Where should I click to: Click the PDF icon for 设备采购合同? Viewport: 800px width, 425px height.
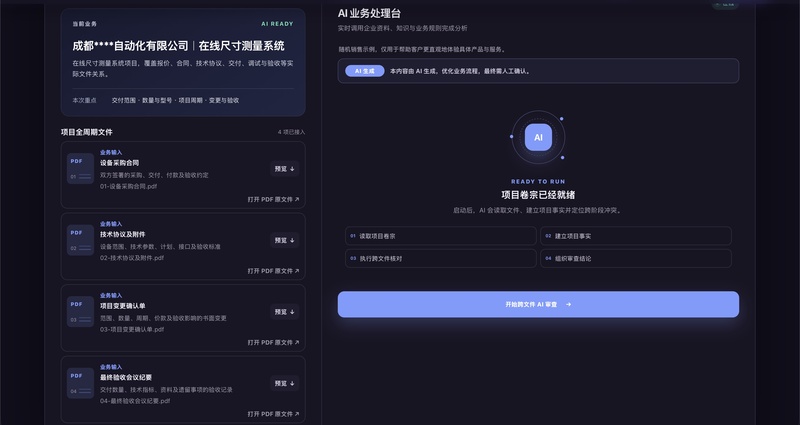tap(81, 169)
